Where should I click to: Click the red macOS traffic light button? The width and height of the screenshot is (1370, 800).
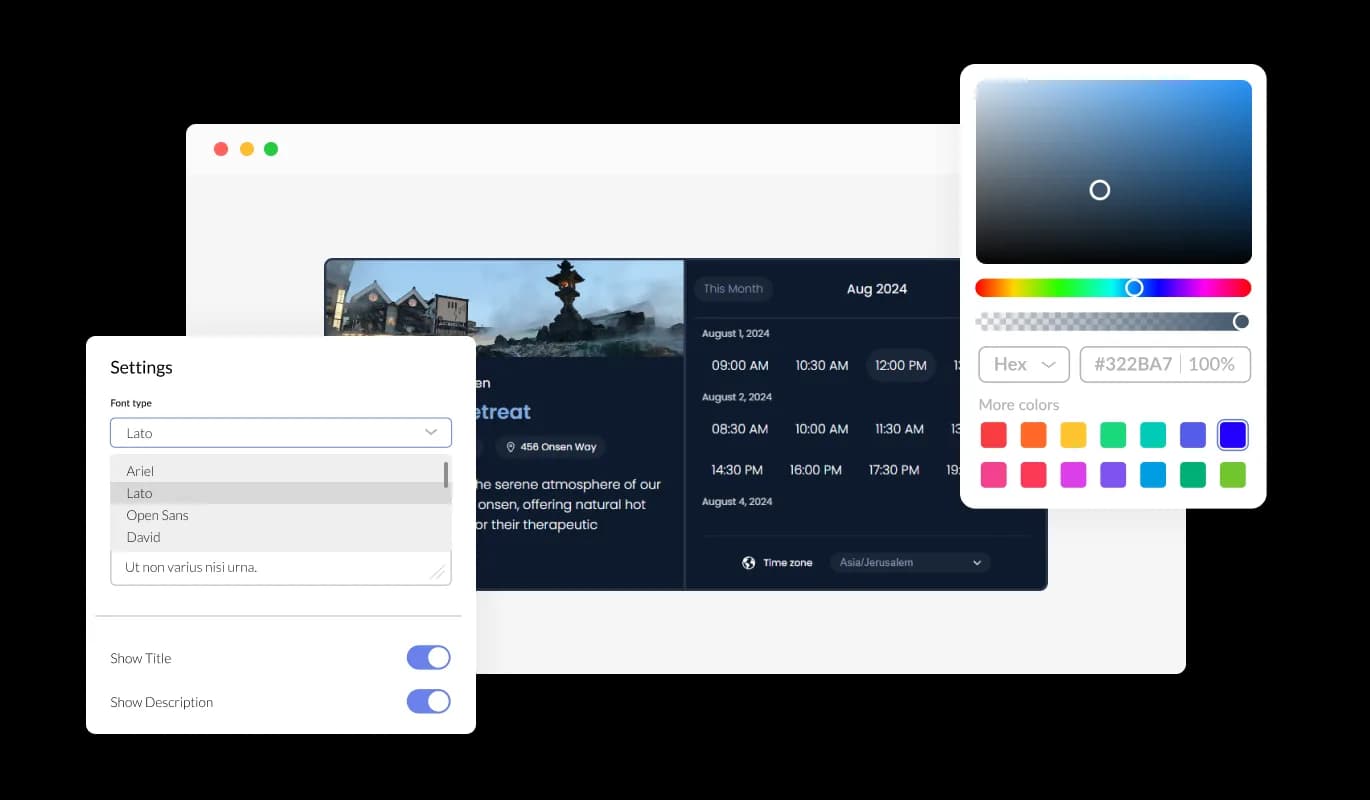point(221,148)
